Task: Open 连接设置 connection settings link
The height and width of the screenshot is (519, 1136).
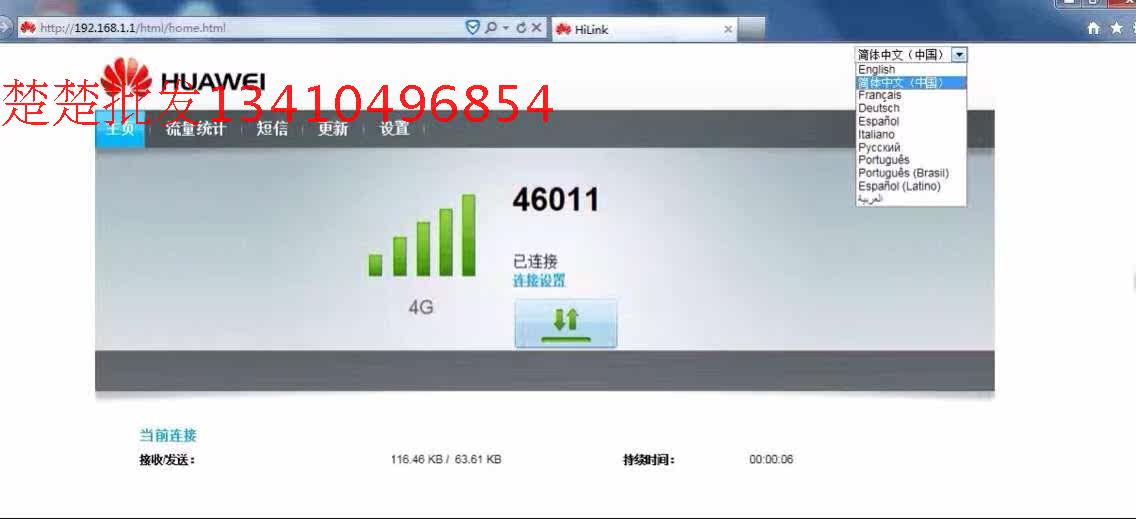Action: click(539, 281)
